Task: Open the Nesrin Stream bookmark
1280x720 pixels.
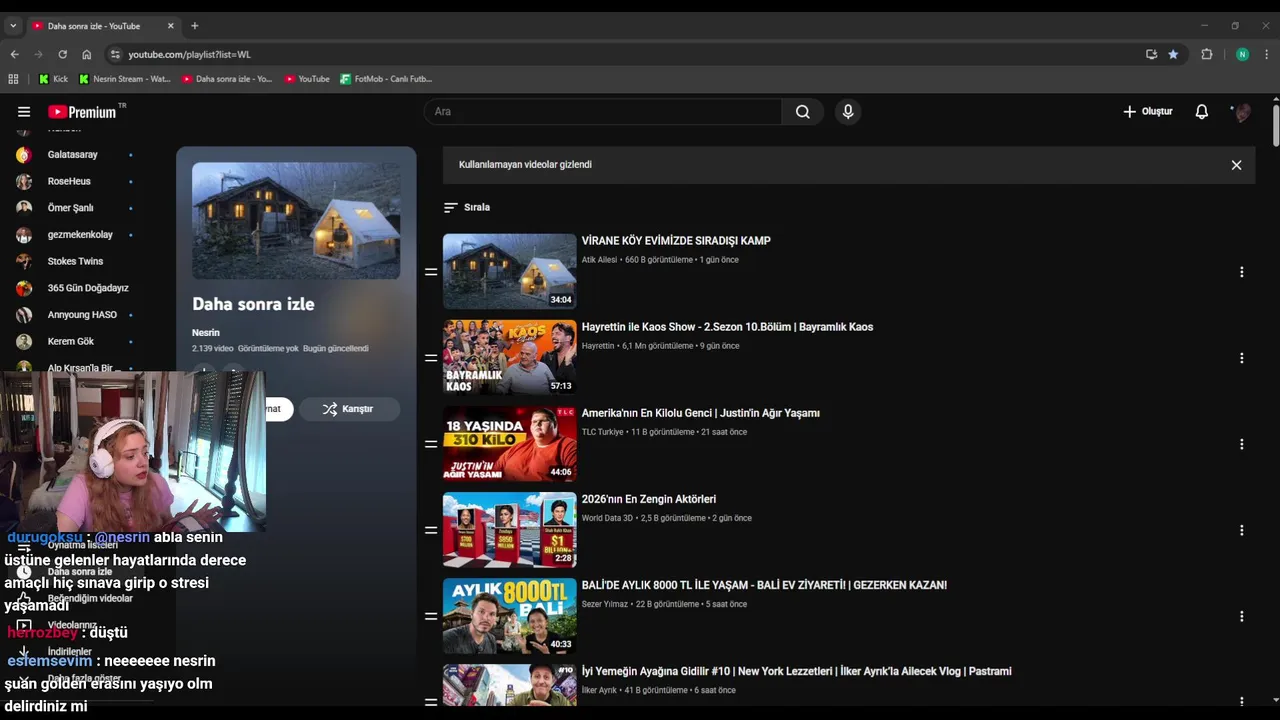Action: click(125, 79)
